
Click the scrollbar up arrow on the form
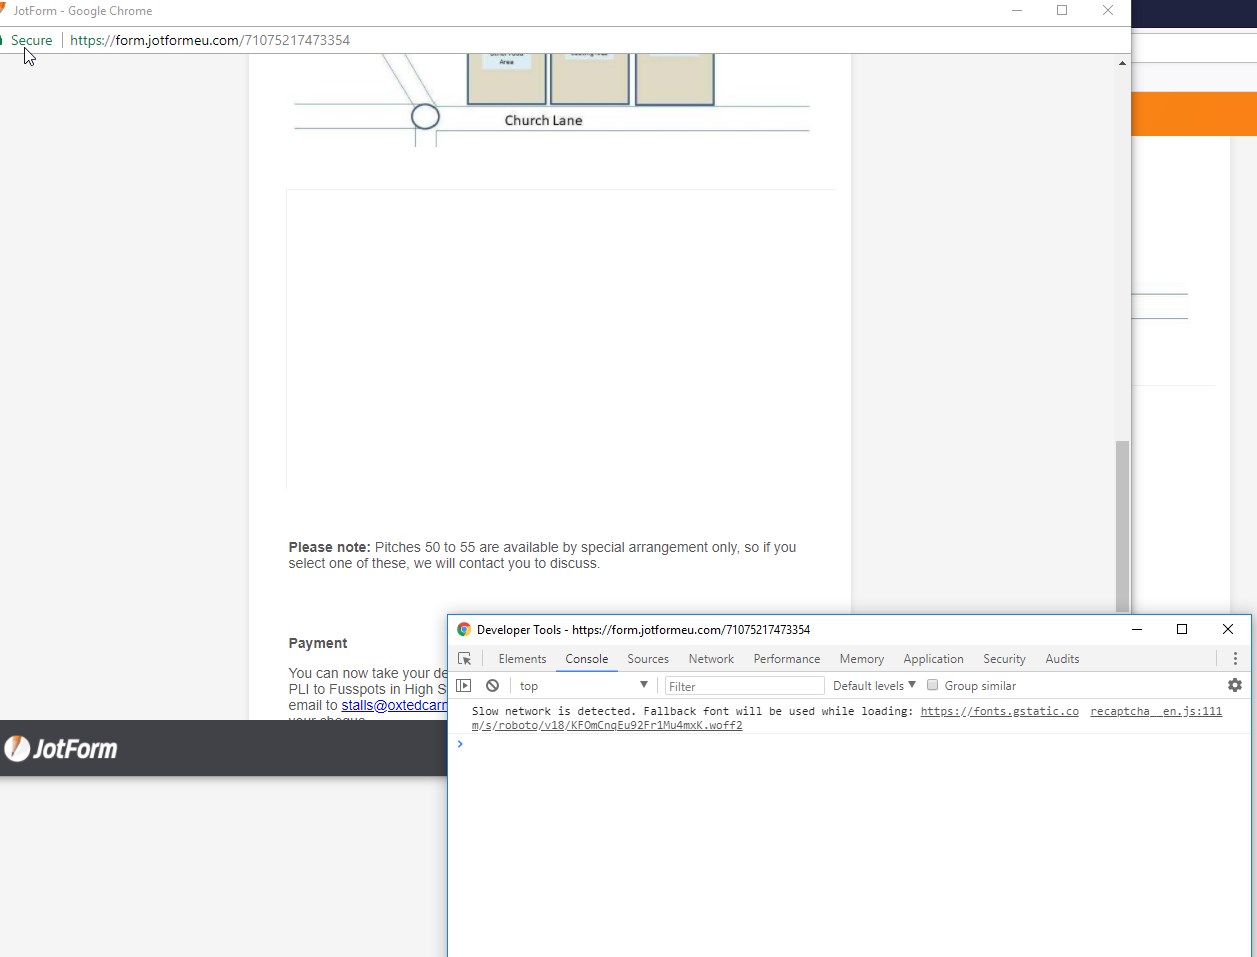[x=1122, y=62]
